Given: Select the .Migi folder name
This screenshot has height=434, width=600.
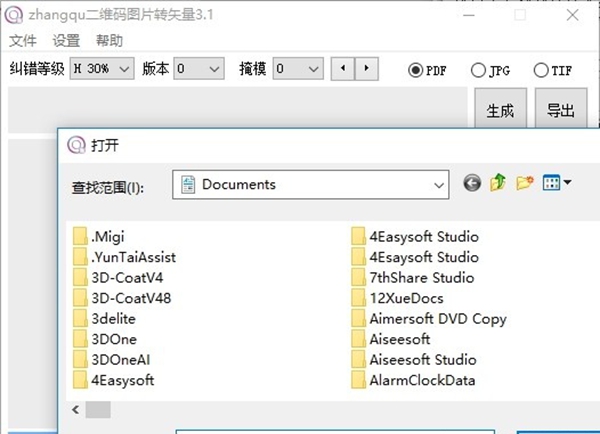Looking at the screenshot, I should pyautogui.click(x=108, y=237).
